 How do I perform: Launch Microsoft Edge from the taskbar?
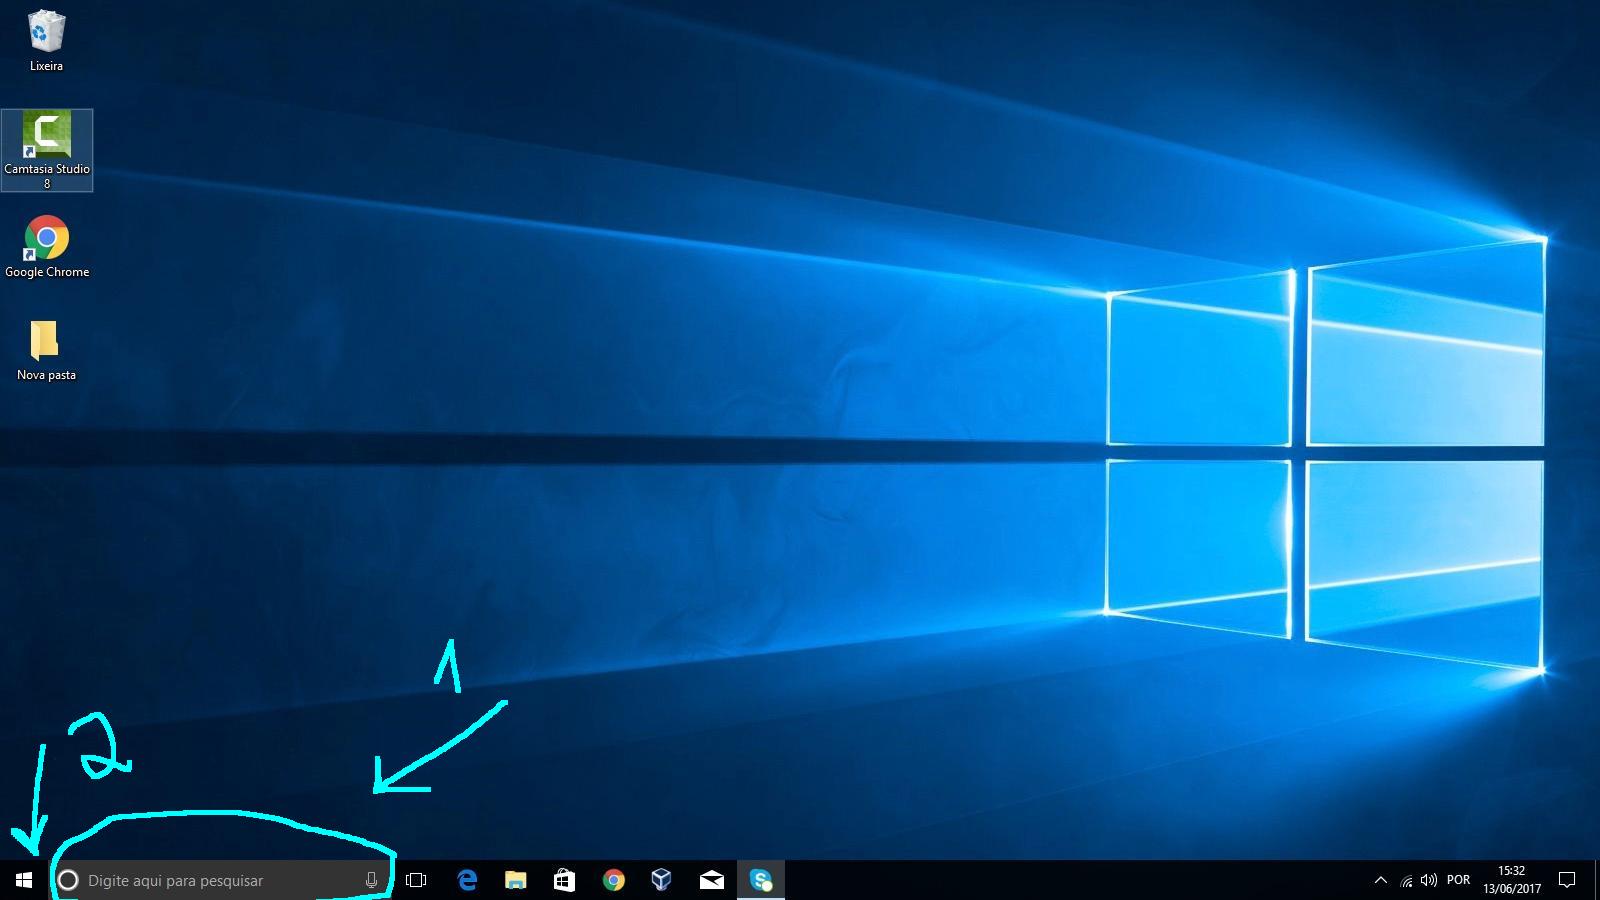coord(467,880)
